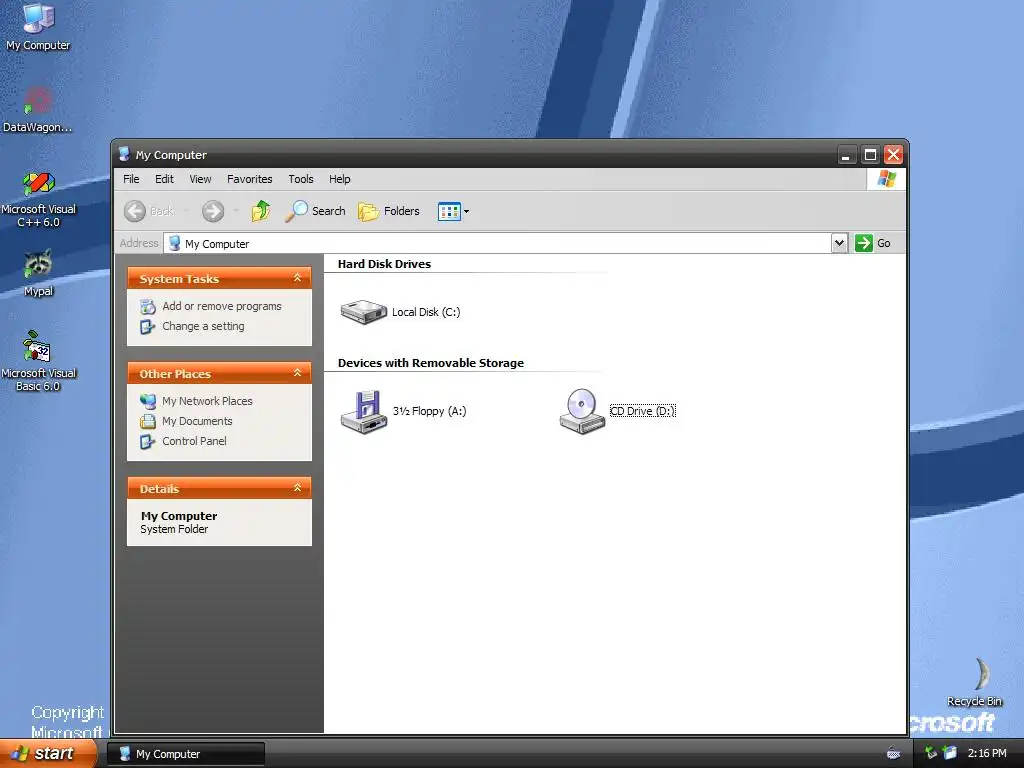1024x768 pixels.
Task: Select the CD Drive (D:) disc icon
Action: 582,411
